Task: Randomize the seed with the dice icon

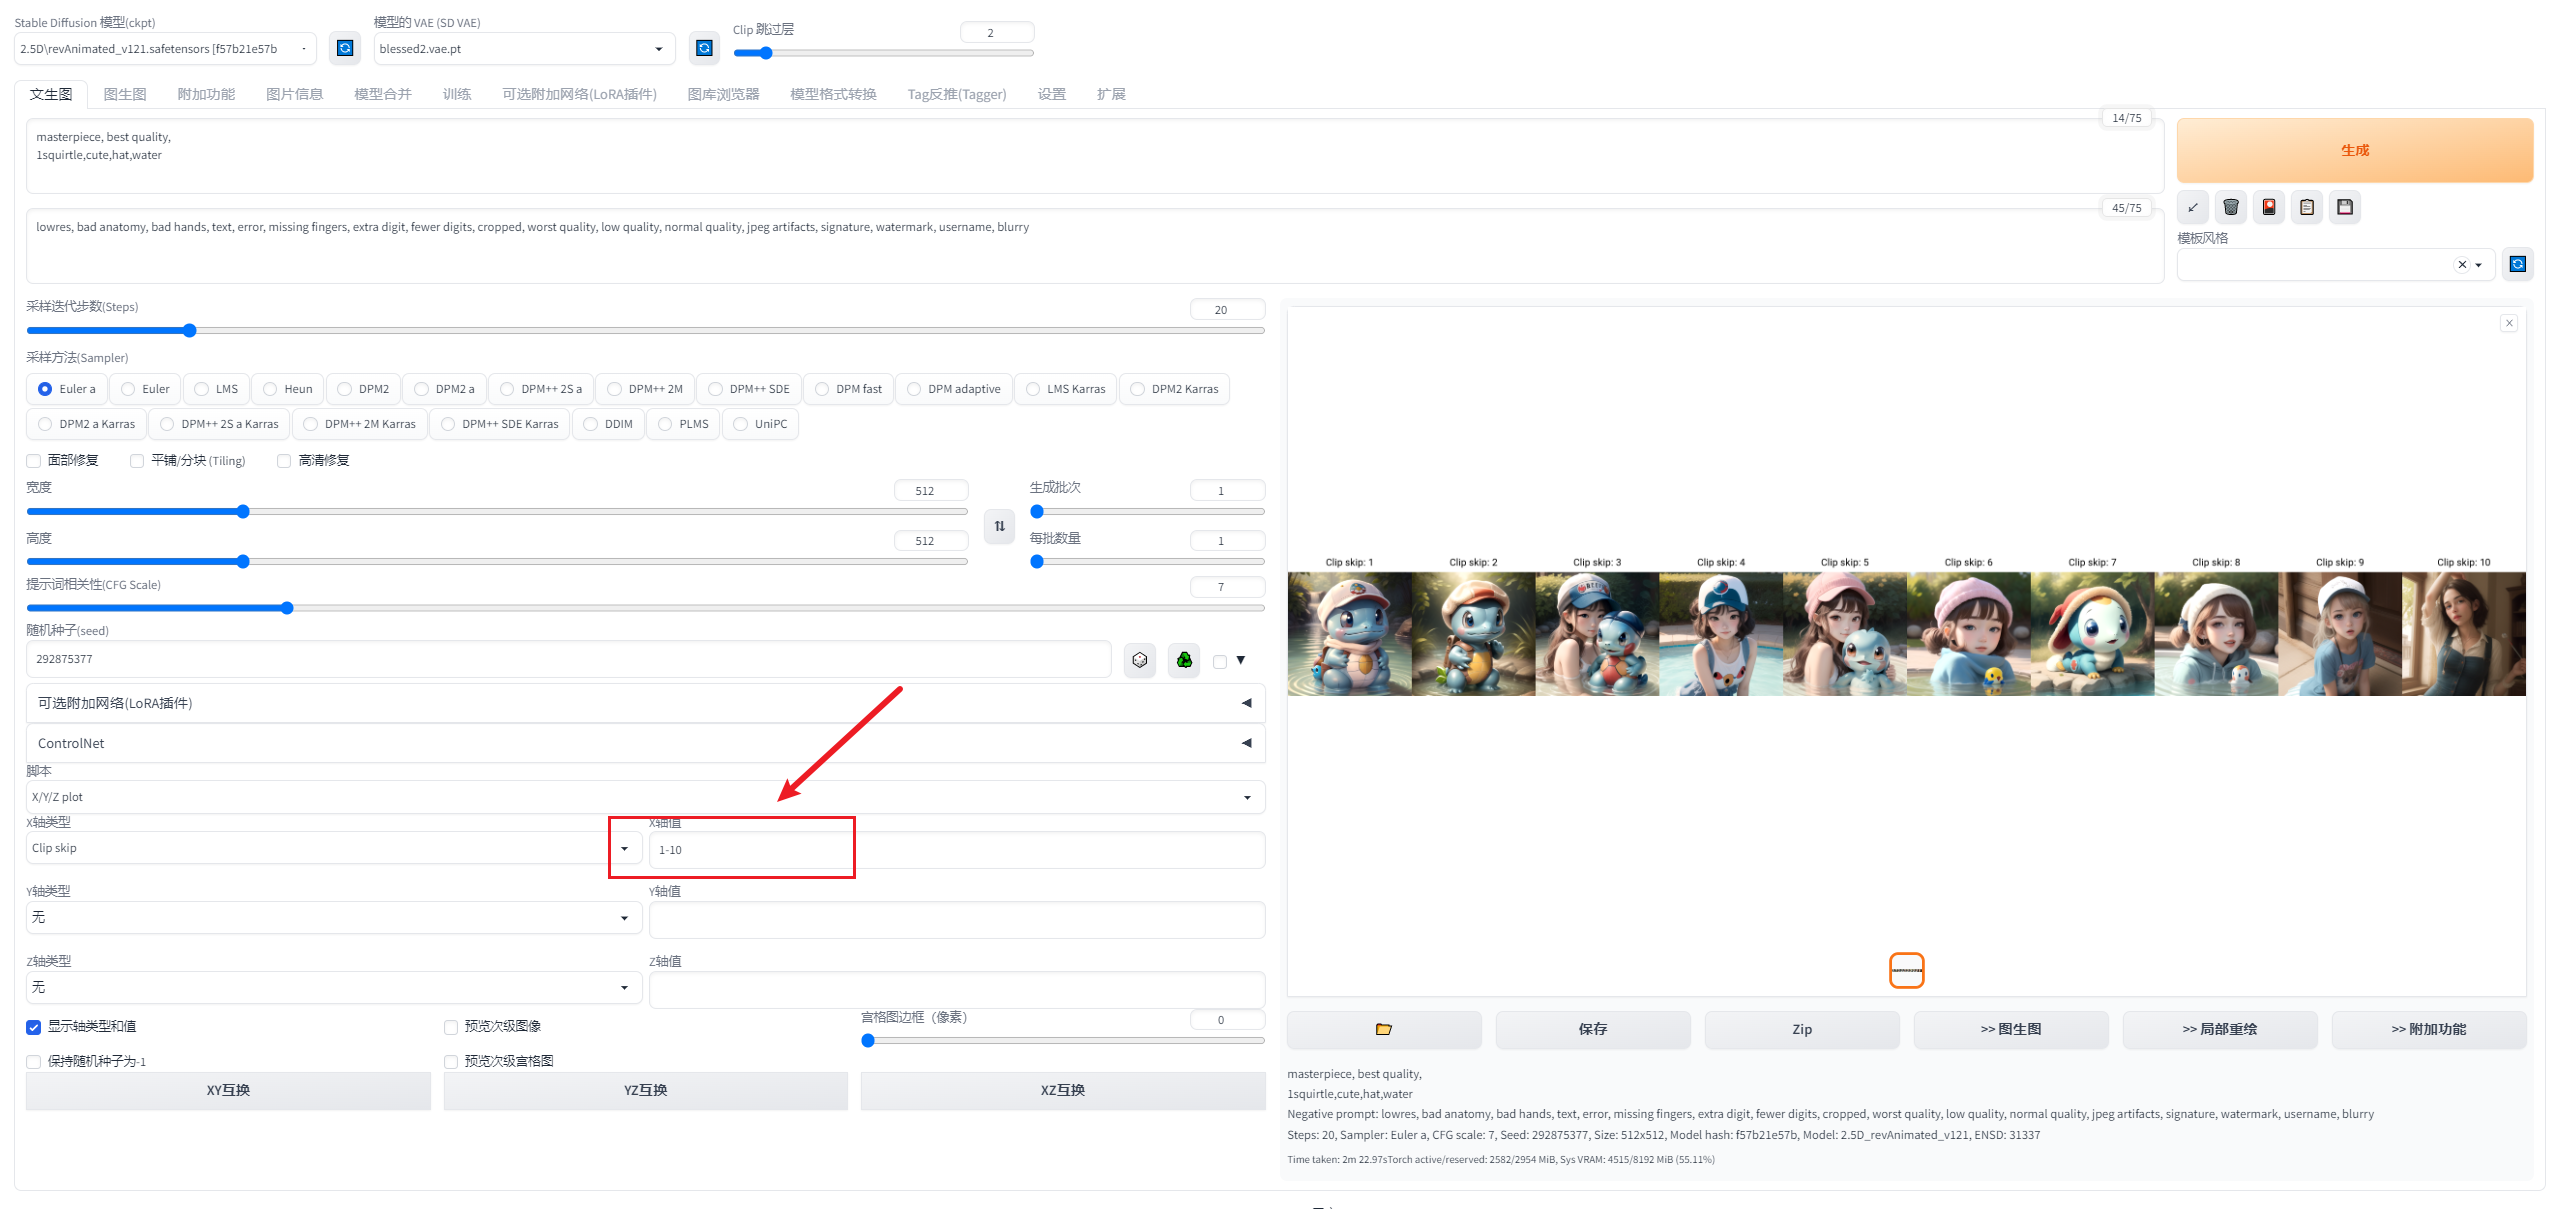Action: 1140,660
